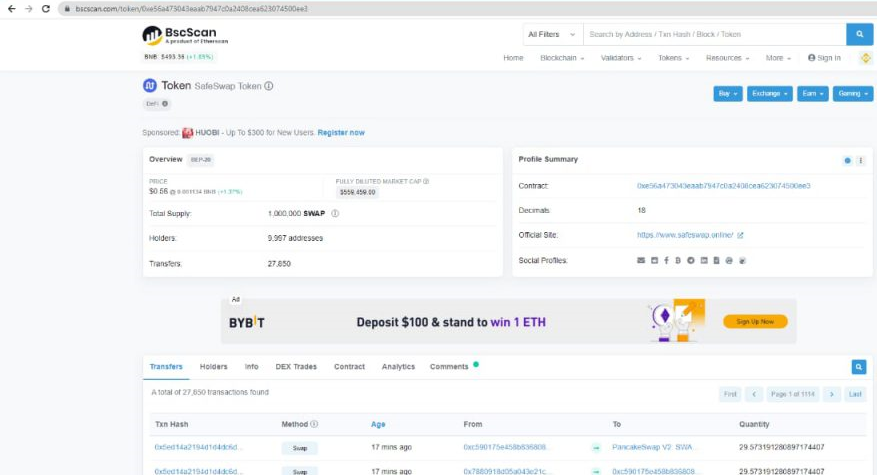
Task: Switch to the Contract tab
Action: (350, 367)
